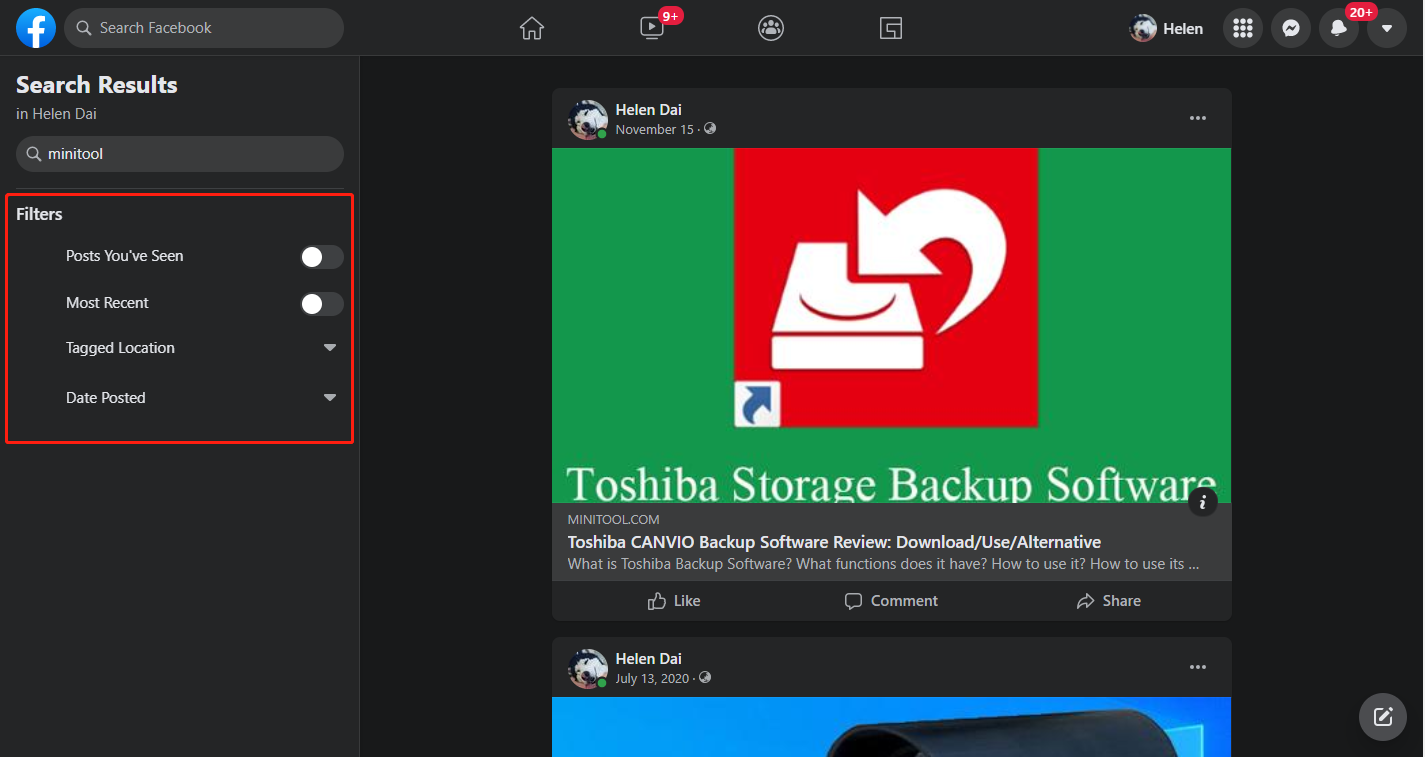Click the Search Results heading
This screenshot has width=1425, height=757.
(x=97, y=85)
